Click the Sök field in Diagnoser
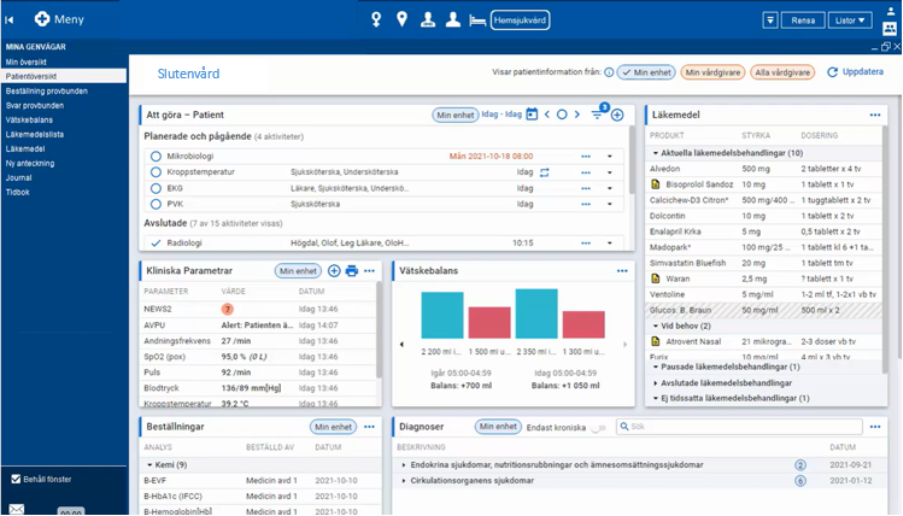903x516 pixels. click(739, 427)
